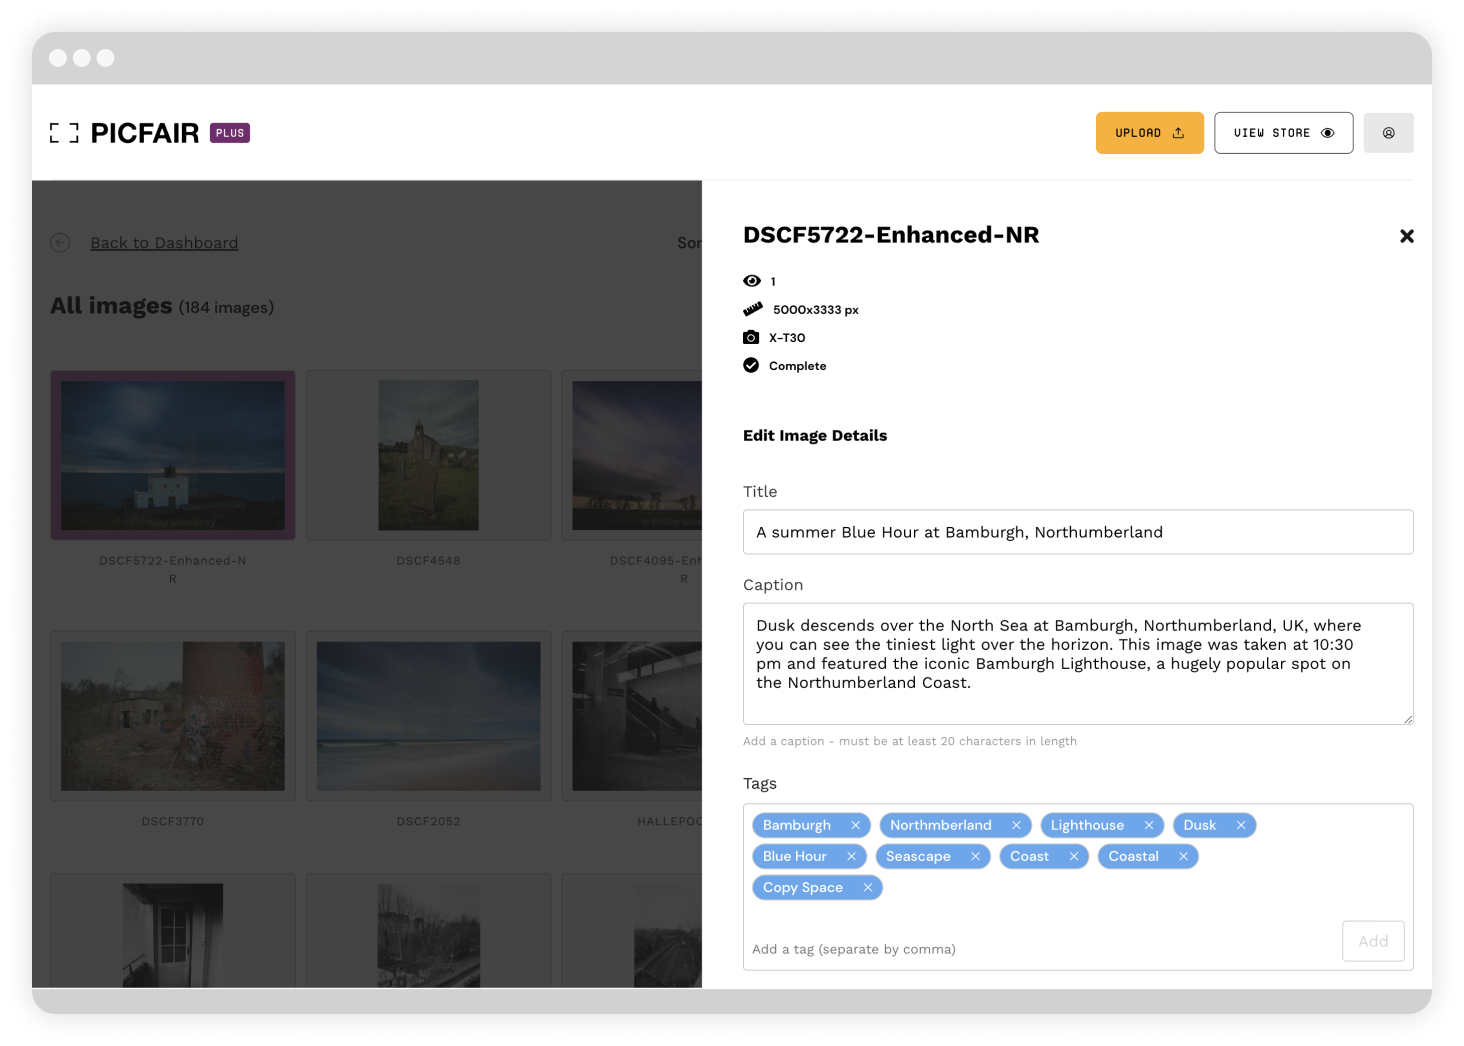Click inside the Caption text area
Viewport: 1464px width, 1046px height.
pyautogui.click(x=1078, y=663)
